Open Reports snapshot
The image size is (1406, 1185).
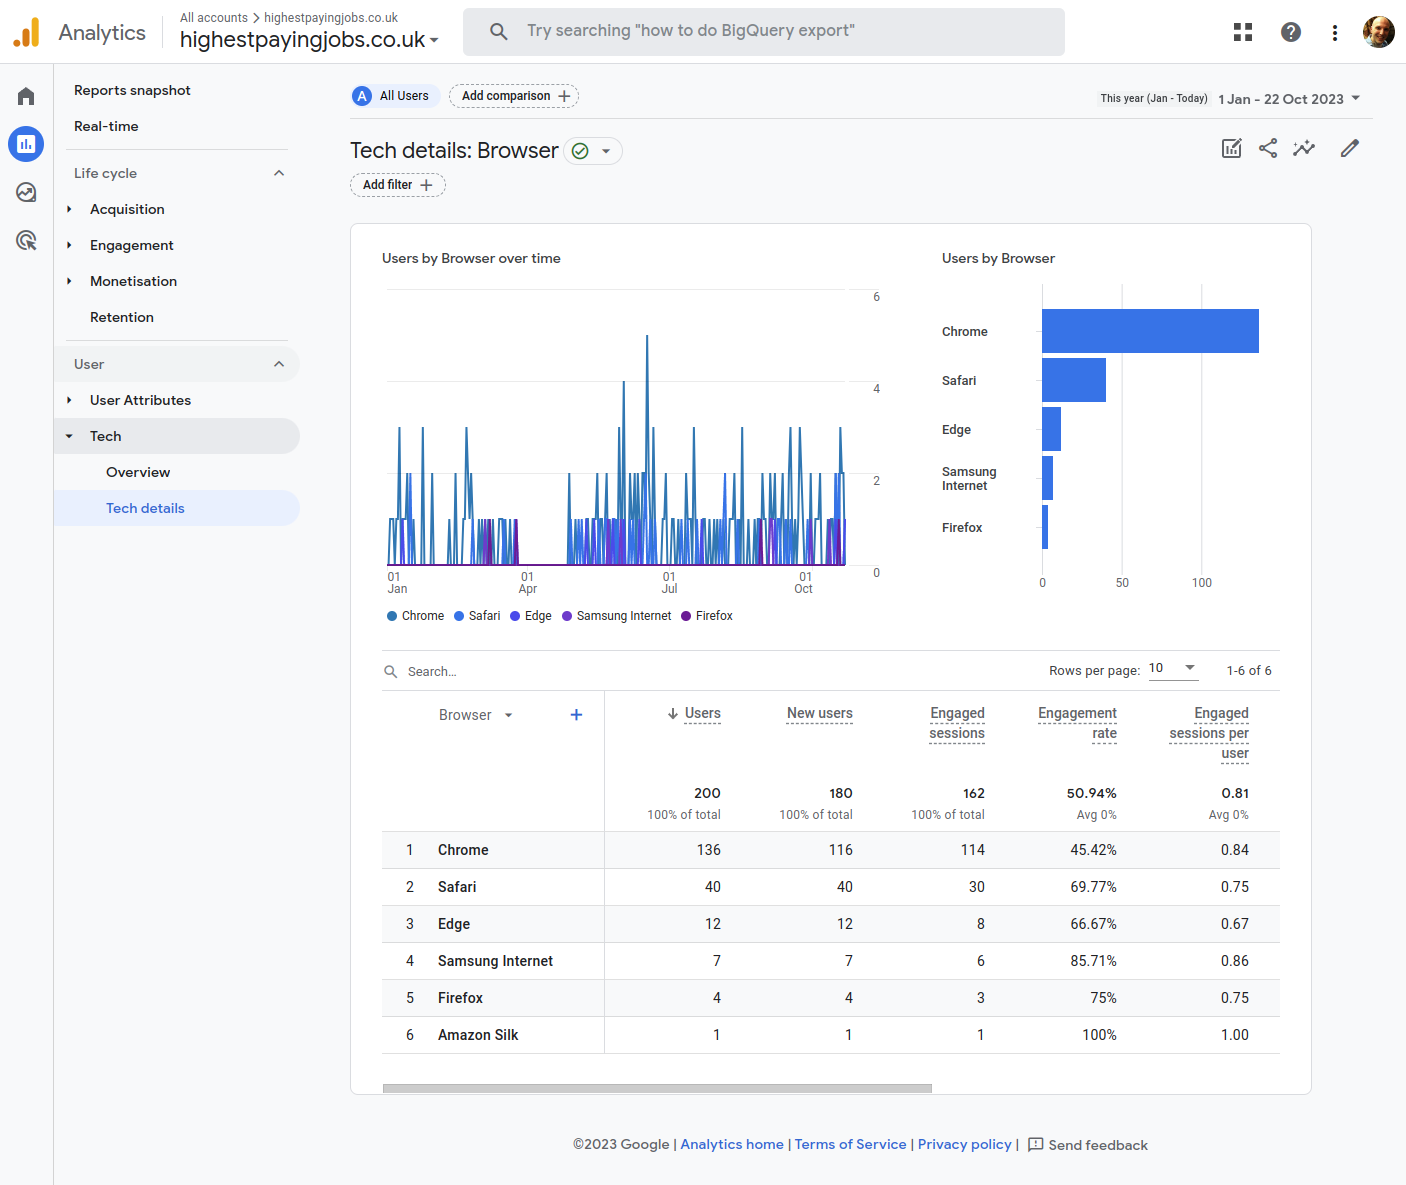click(x=132, y=90)
